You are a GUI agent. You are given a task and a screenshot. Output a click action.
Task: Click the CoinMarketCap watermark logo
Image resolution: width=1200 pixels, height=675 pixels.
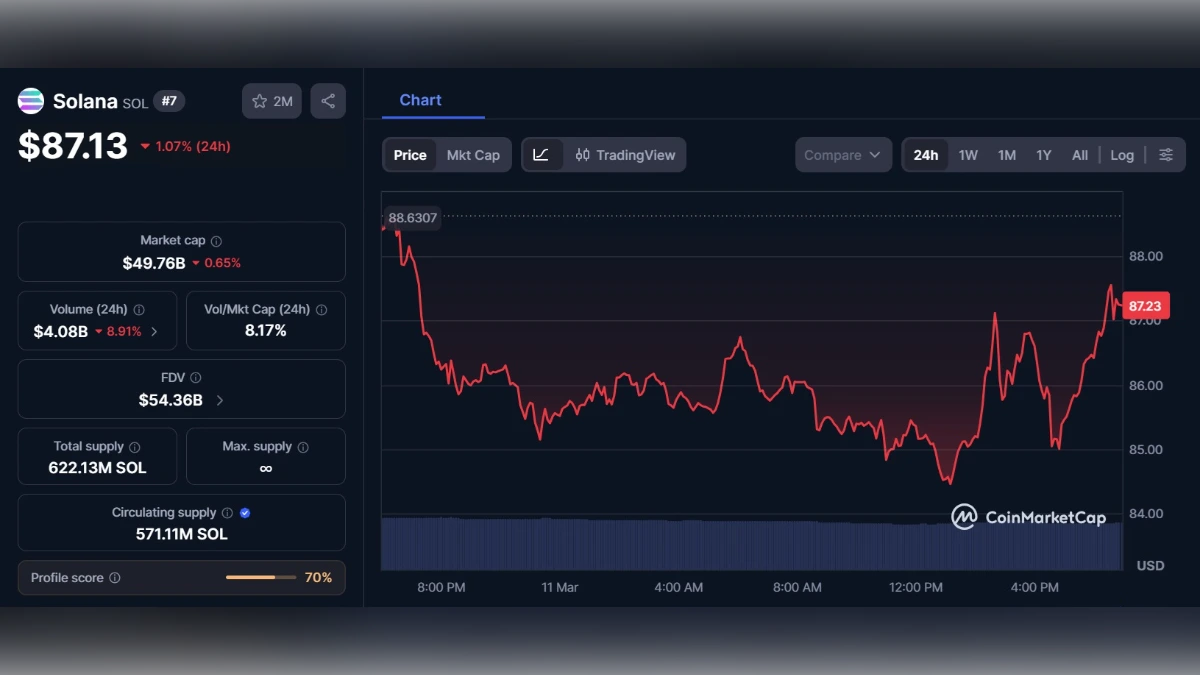963,517
